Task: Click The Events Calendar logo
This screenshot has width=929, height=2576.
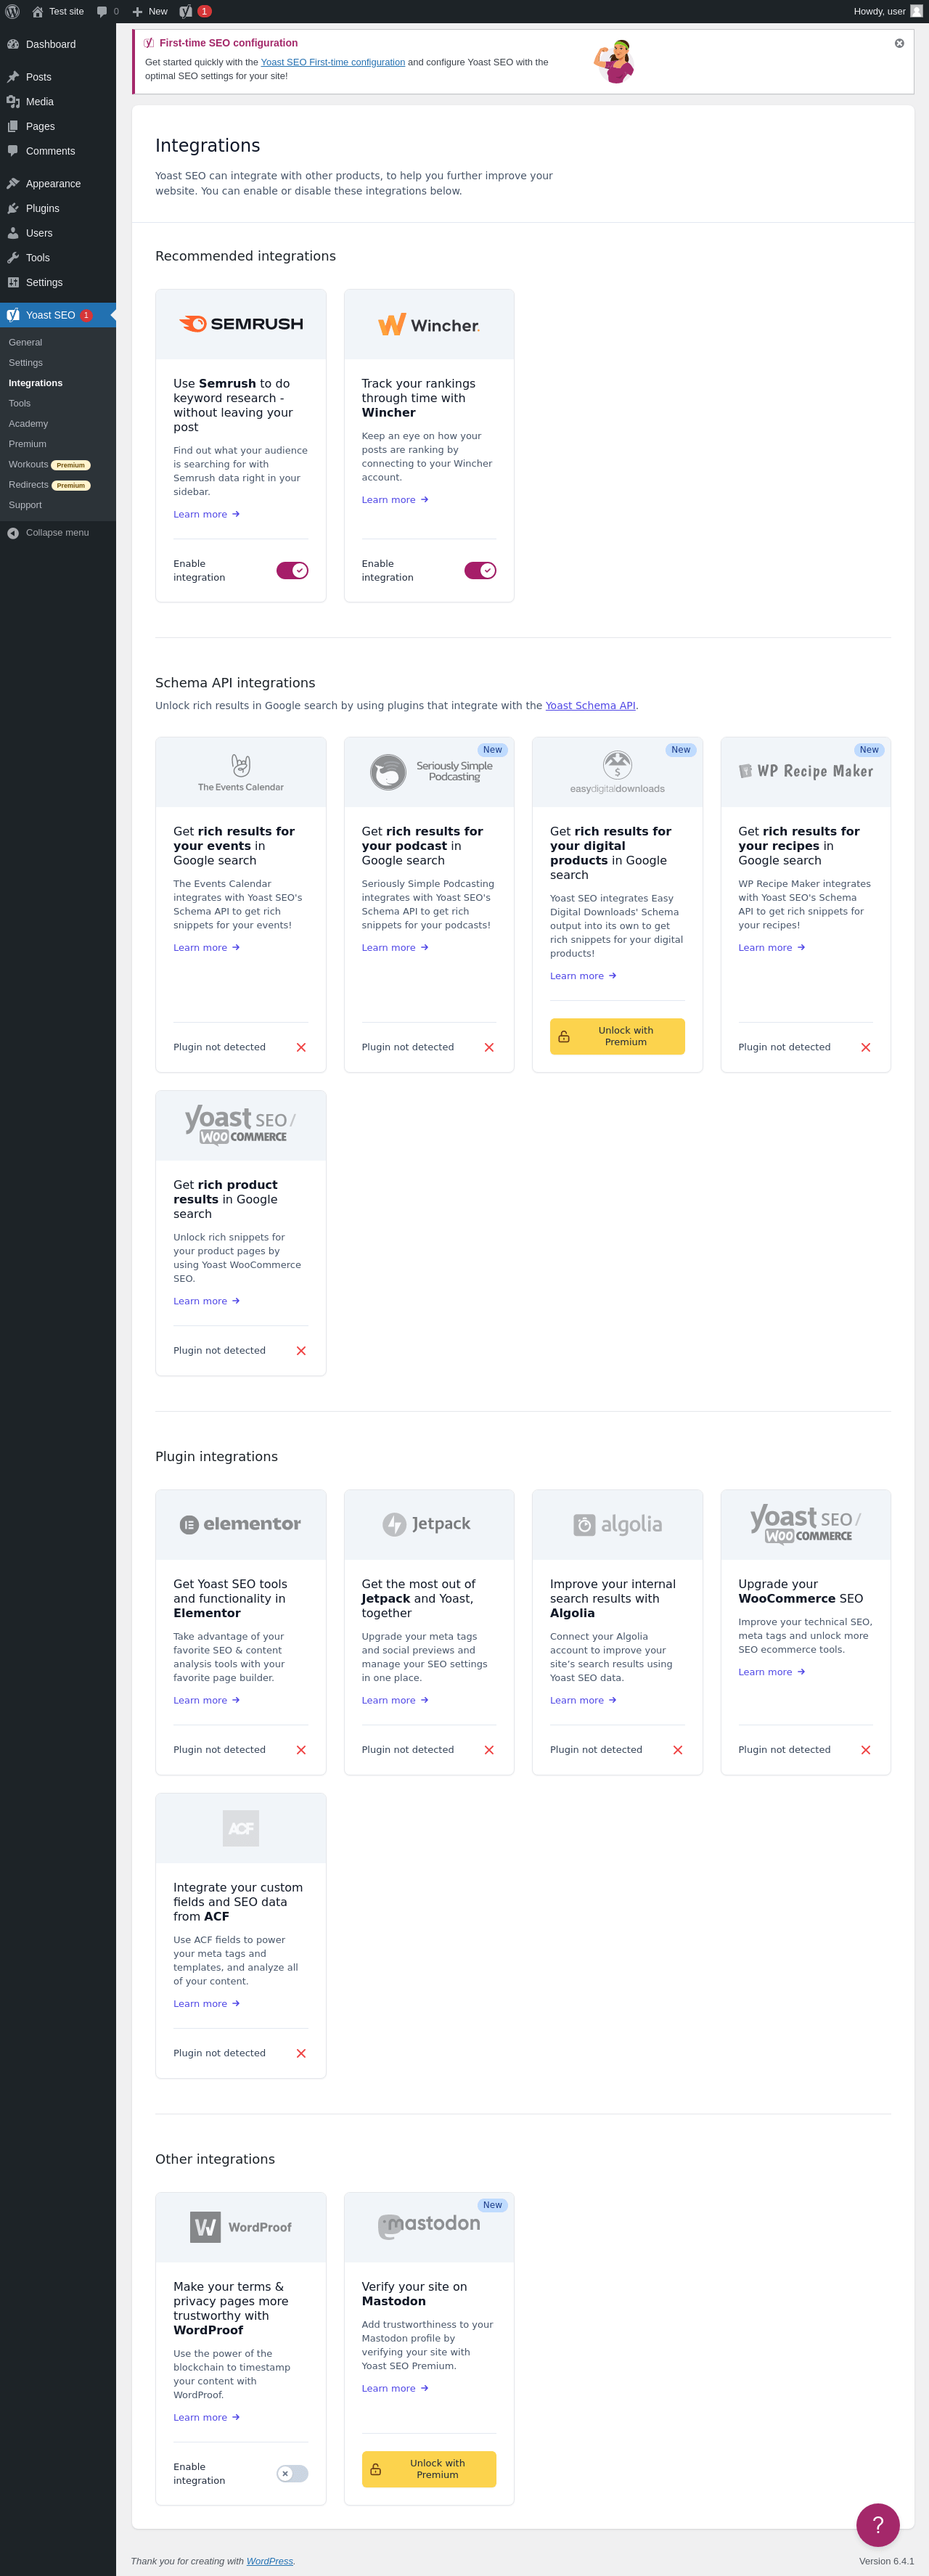Action: point(241,772)
